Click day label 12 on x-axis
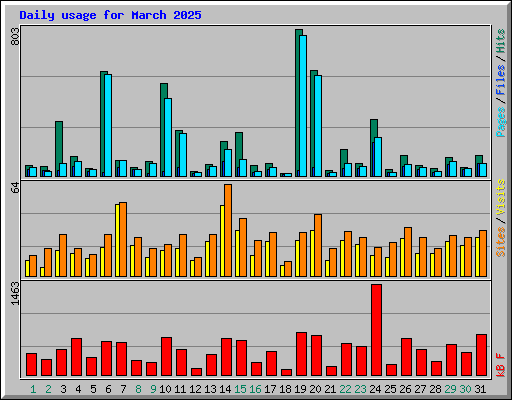Screen dimensions: 512x400 (x=195, y=389)
